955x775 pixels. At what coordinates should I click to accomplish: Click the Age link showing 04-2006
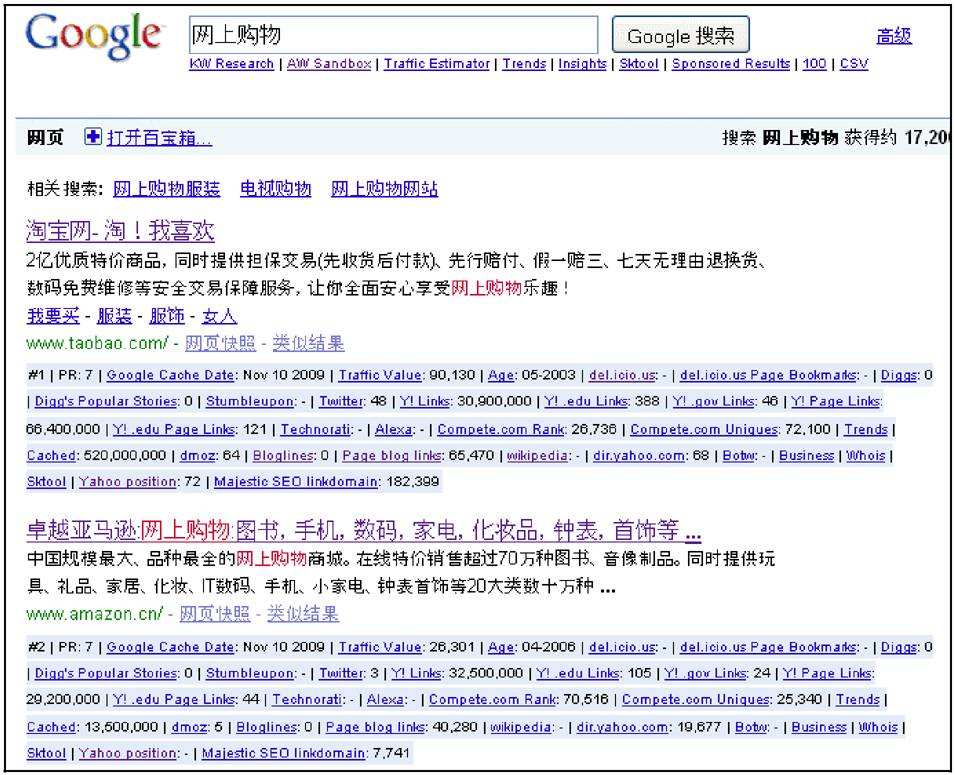(501, 647)
